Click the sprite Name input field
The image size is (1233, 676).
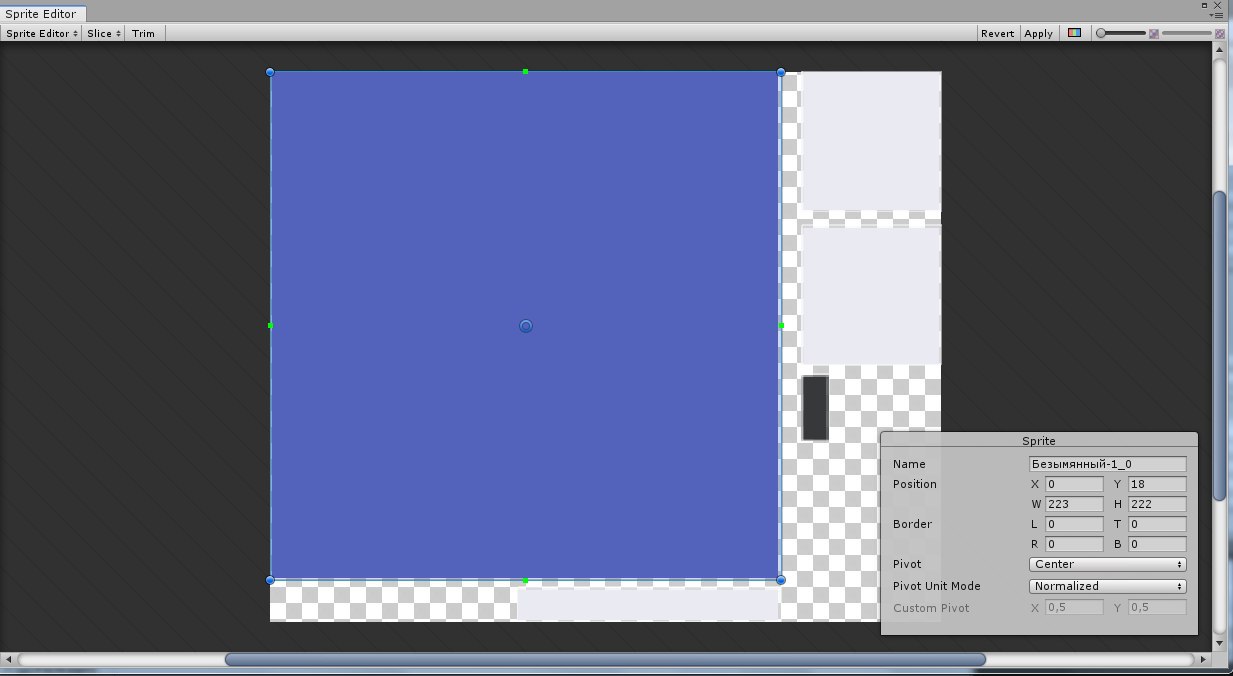pyautogui.click(x=1108, y=464)
